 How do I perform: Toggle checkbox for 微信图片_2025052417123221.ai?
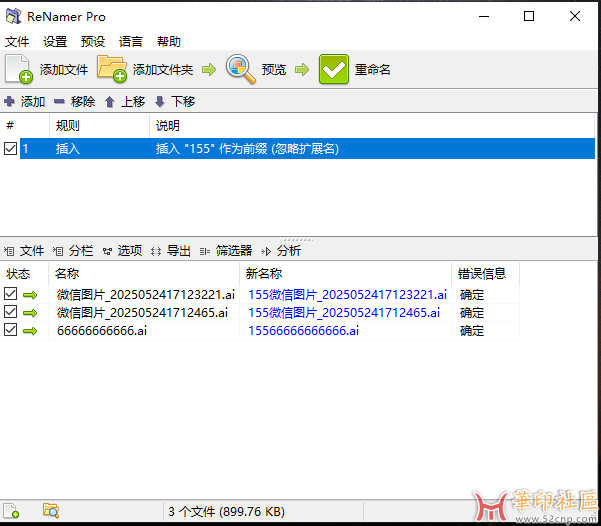10,294
